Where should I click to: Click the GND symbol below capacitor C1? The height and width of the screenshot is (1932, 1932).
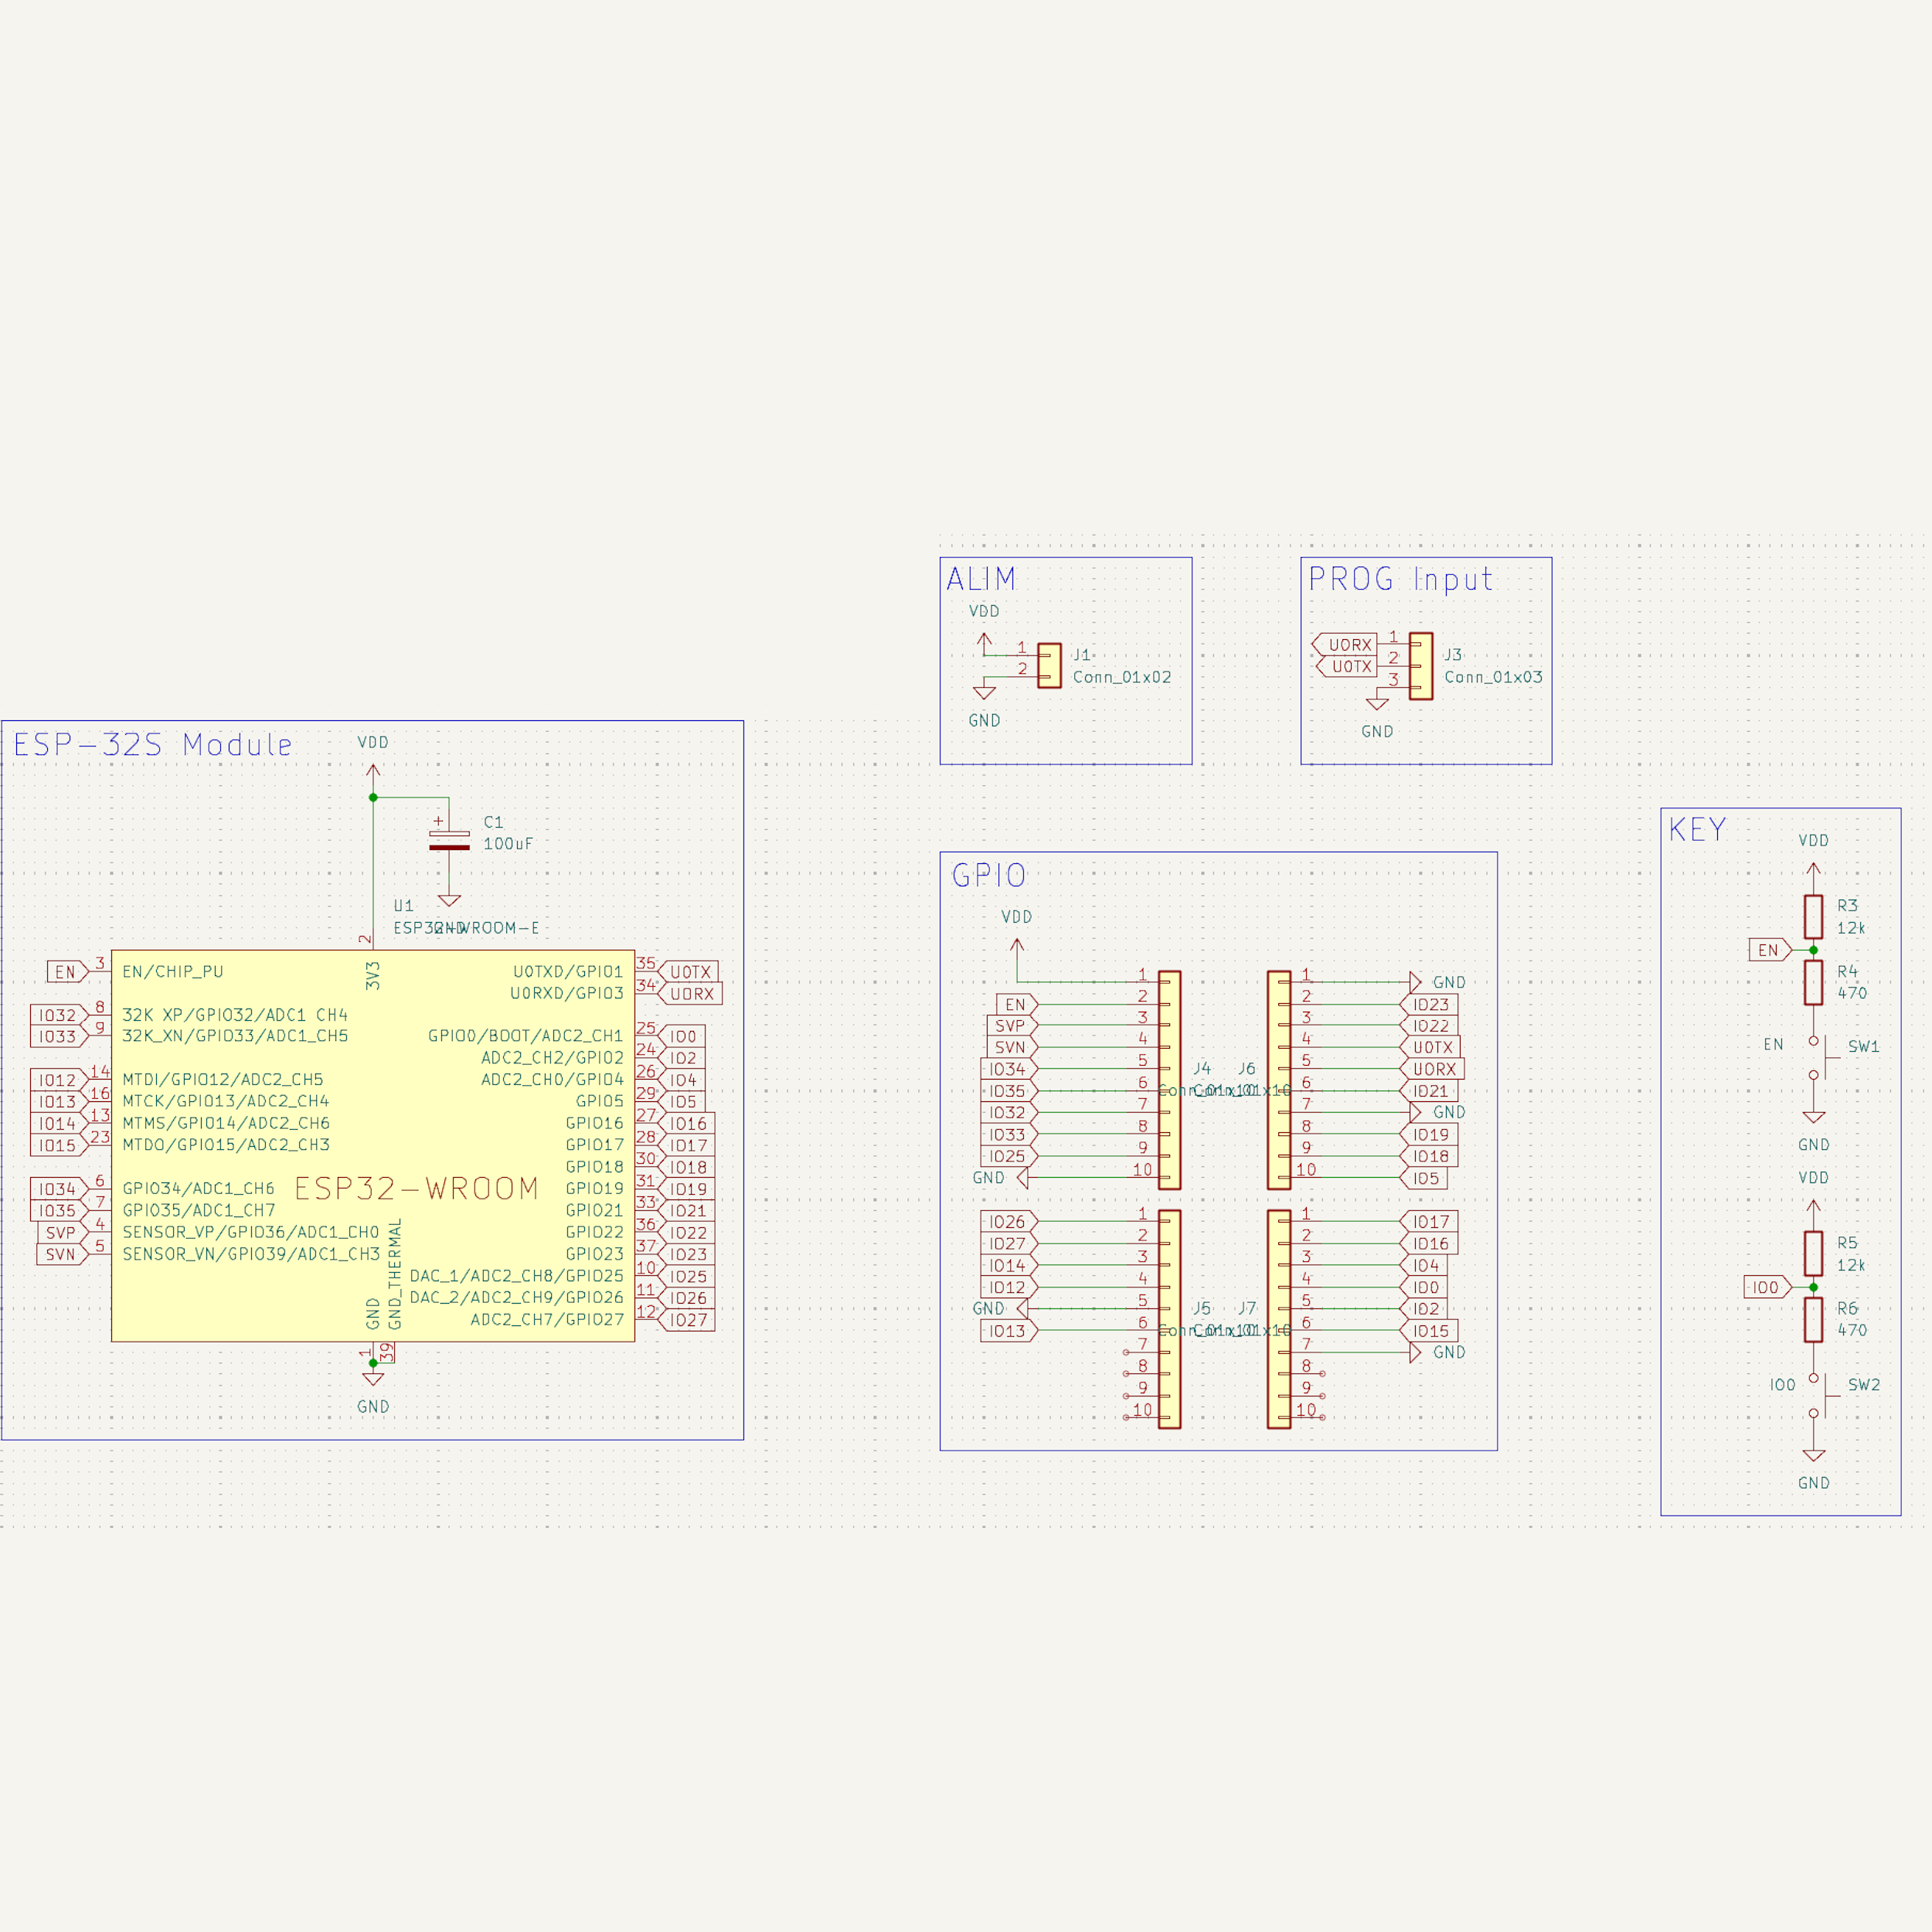point(450,899)
